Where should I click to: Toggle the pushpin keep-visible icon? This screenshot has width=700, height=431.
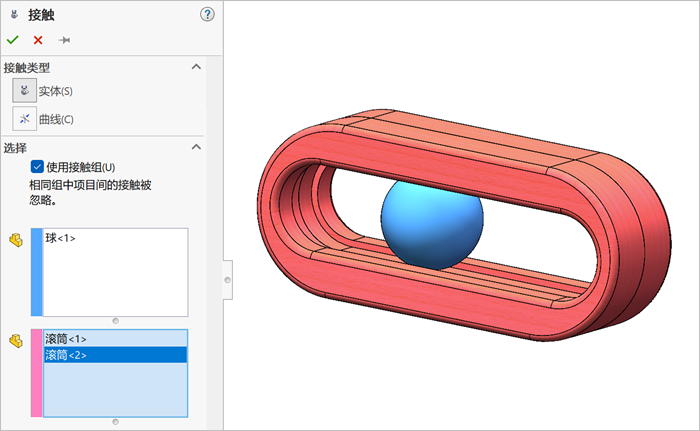[64, 40]
